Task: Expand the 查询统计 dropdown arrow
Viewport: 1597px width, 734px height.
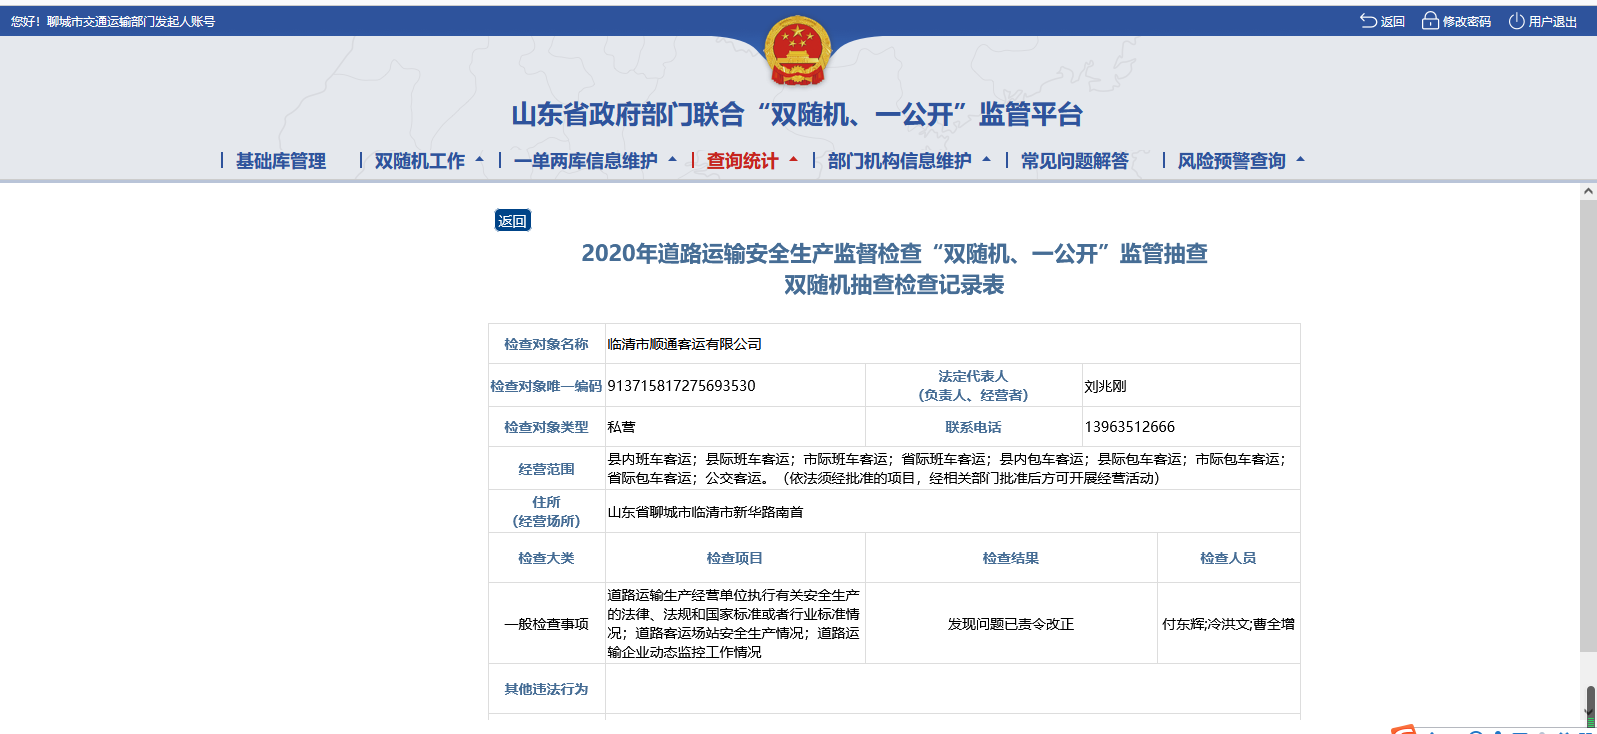Action: pyautogui.click(x=794, y=160)
